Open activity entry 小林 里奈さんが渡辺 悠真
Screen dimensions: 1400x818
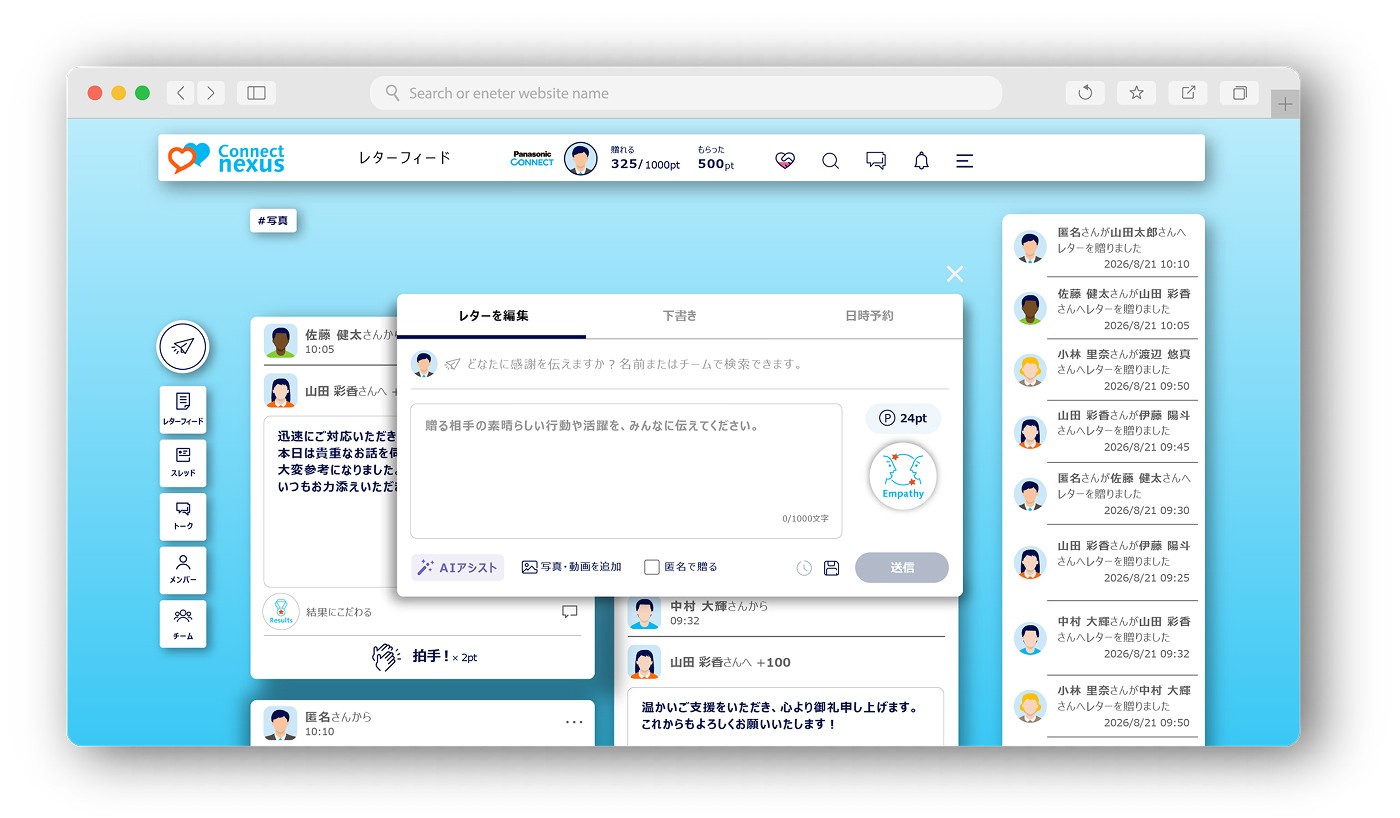click(x=1104, y=370)
